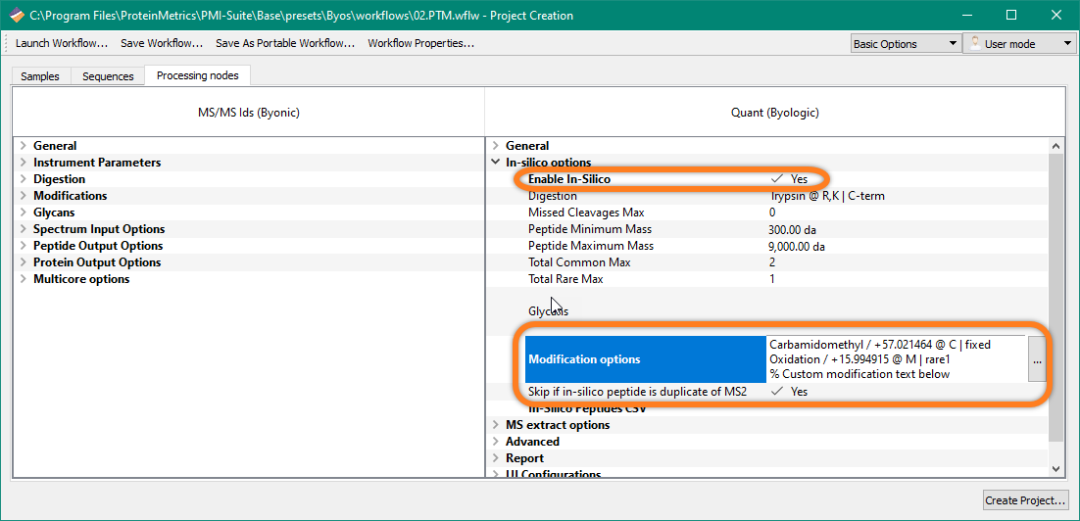The height and width of the screenshot is (521, 1080).
Task: Toggle Skip if in-silico peptide is duplicate checkmark
Action: click(x=777, y=392)
